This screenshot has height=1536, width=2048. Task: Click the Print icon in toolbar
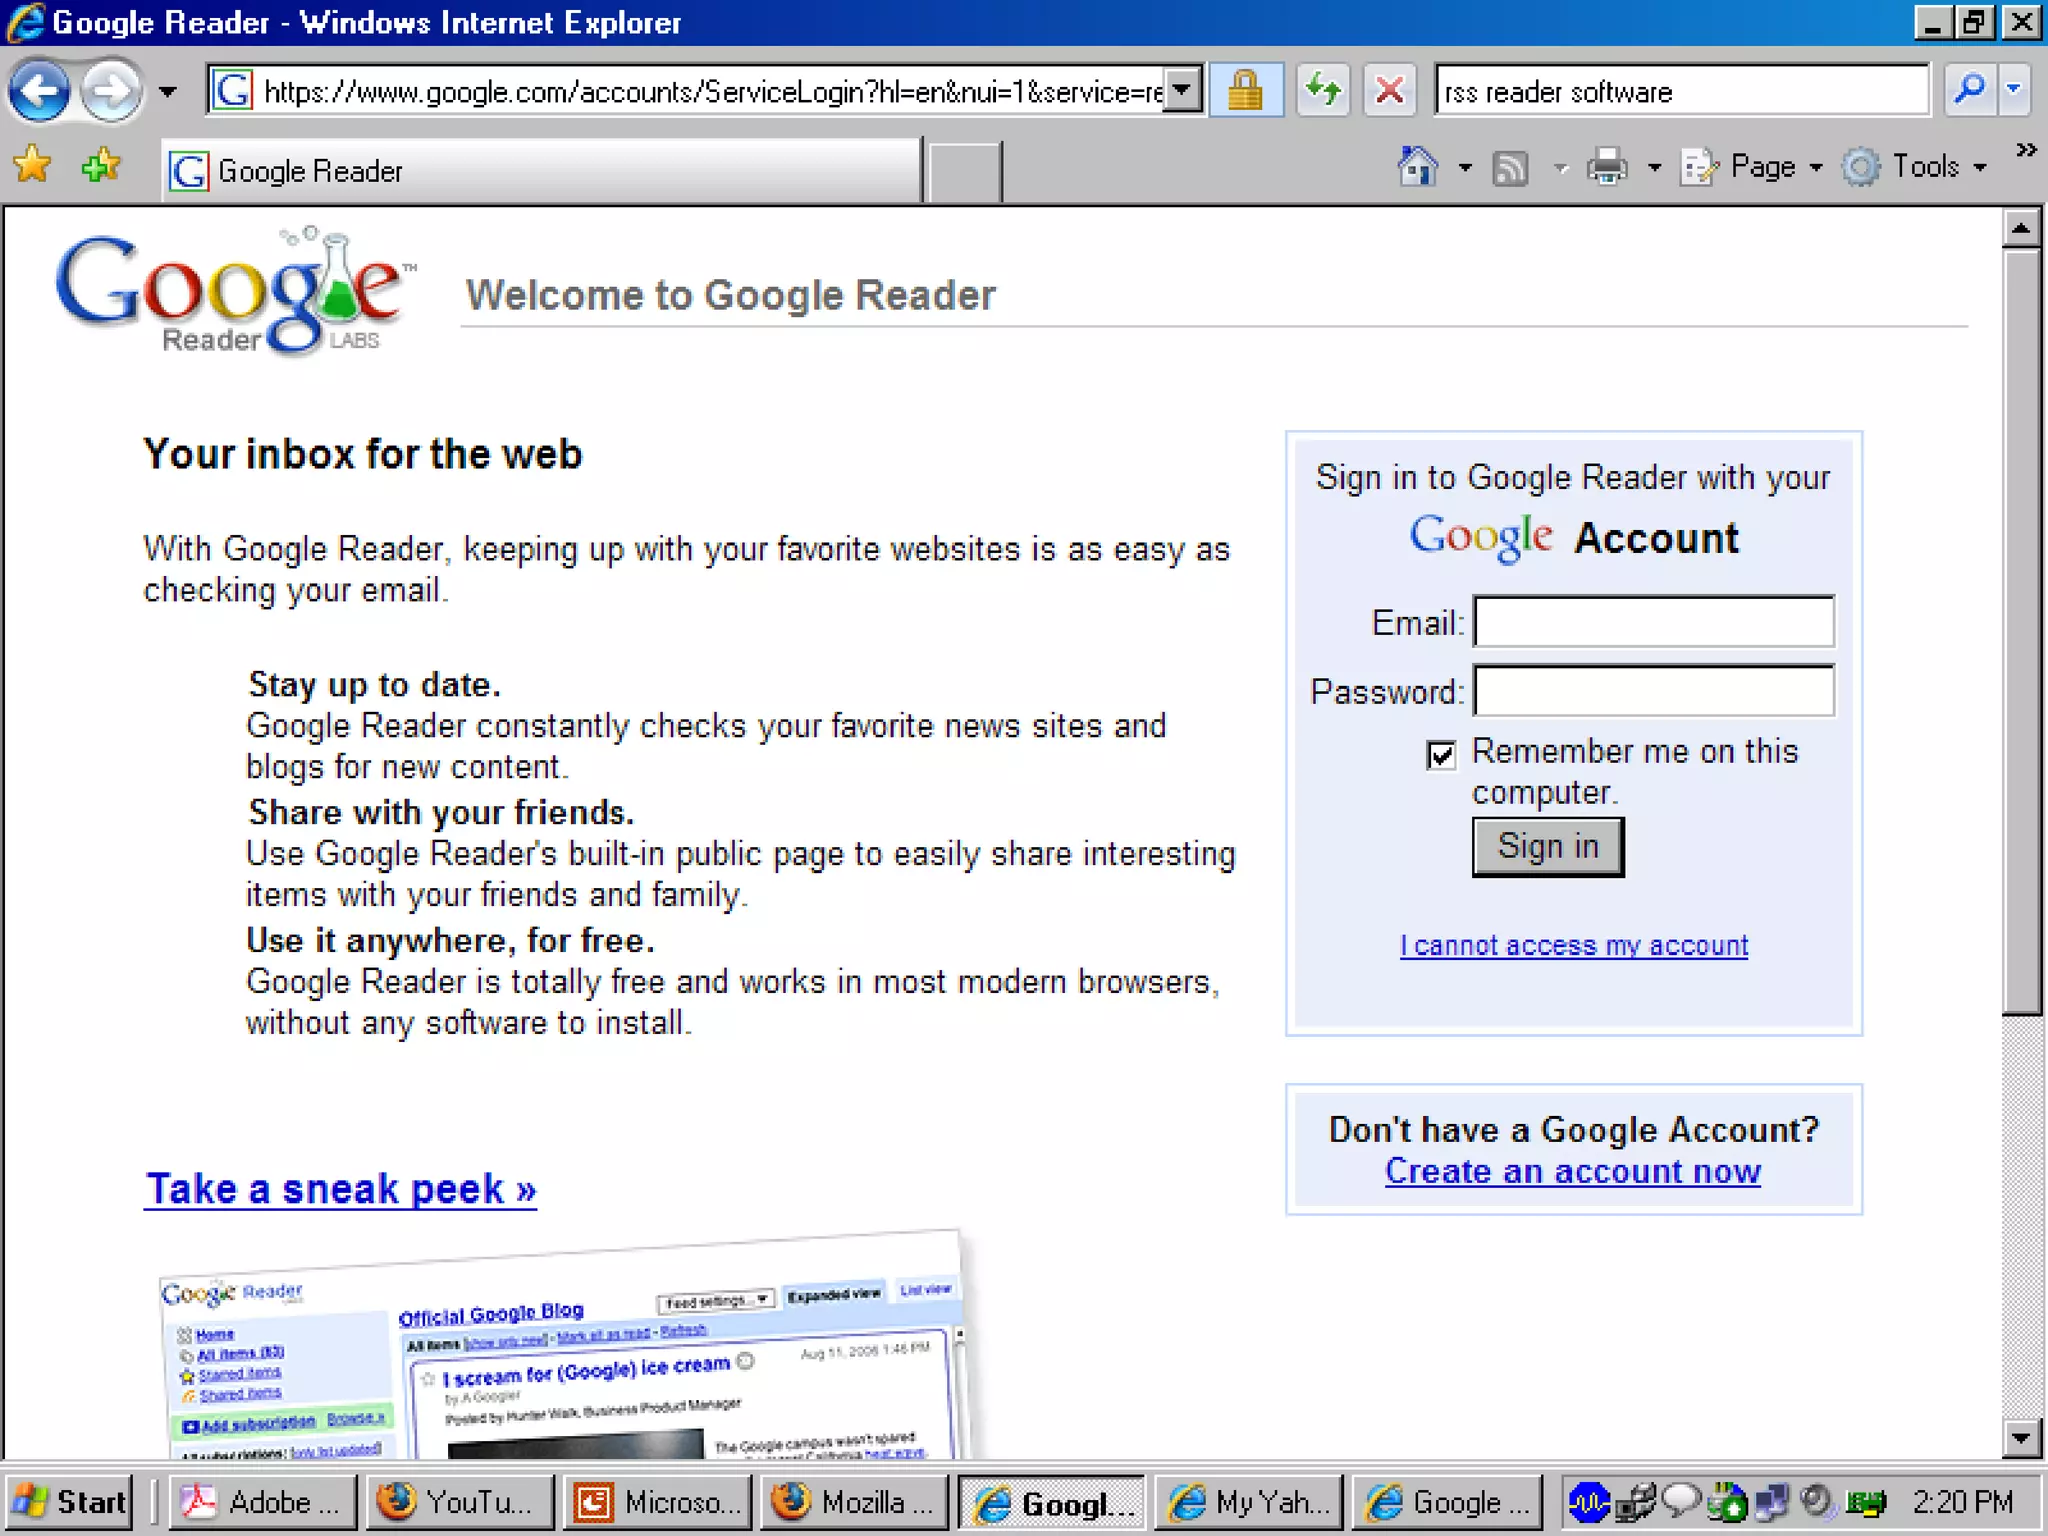tap(1607, 167)
